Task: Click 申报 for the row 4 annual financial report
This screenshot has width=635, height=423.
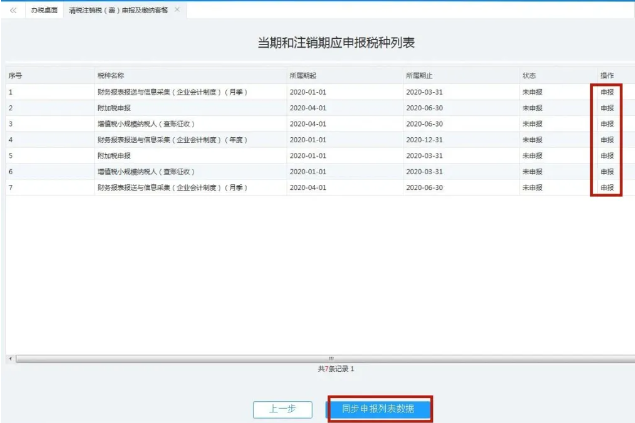Action: tap(607, 139)
